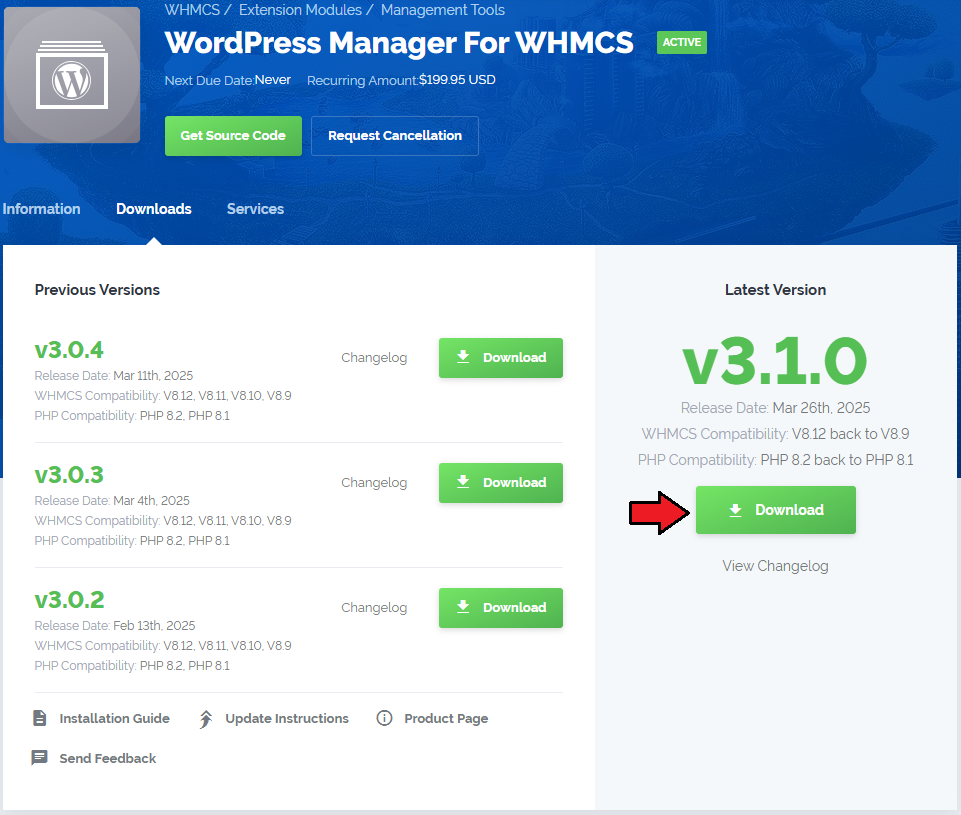
Task: Open the Product Page link
Action: (x=446, y=718)
